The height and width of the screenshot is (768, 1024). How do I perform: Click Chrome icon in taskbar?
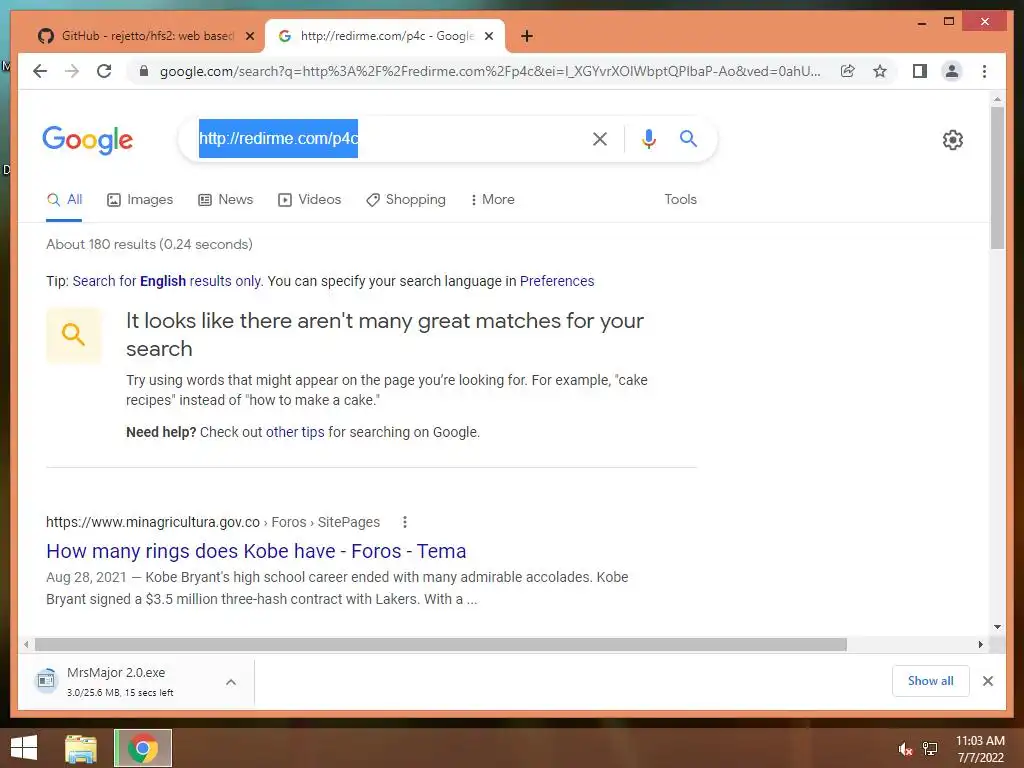tap(143, 748)
